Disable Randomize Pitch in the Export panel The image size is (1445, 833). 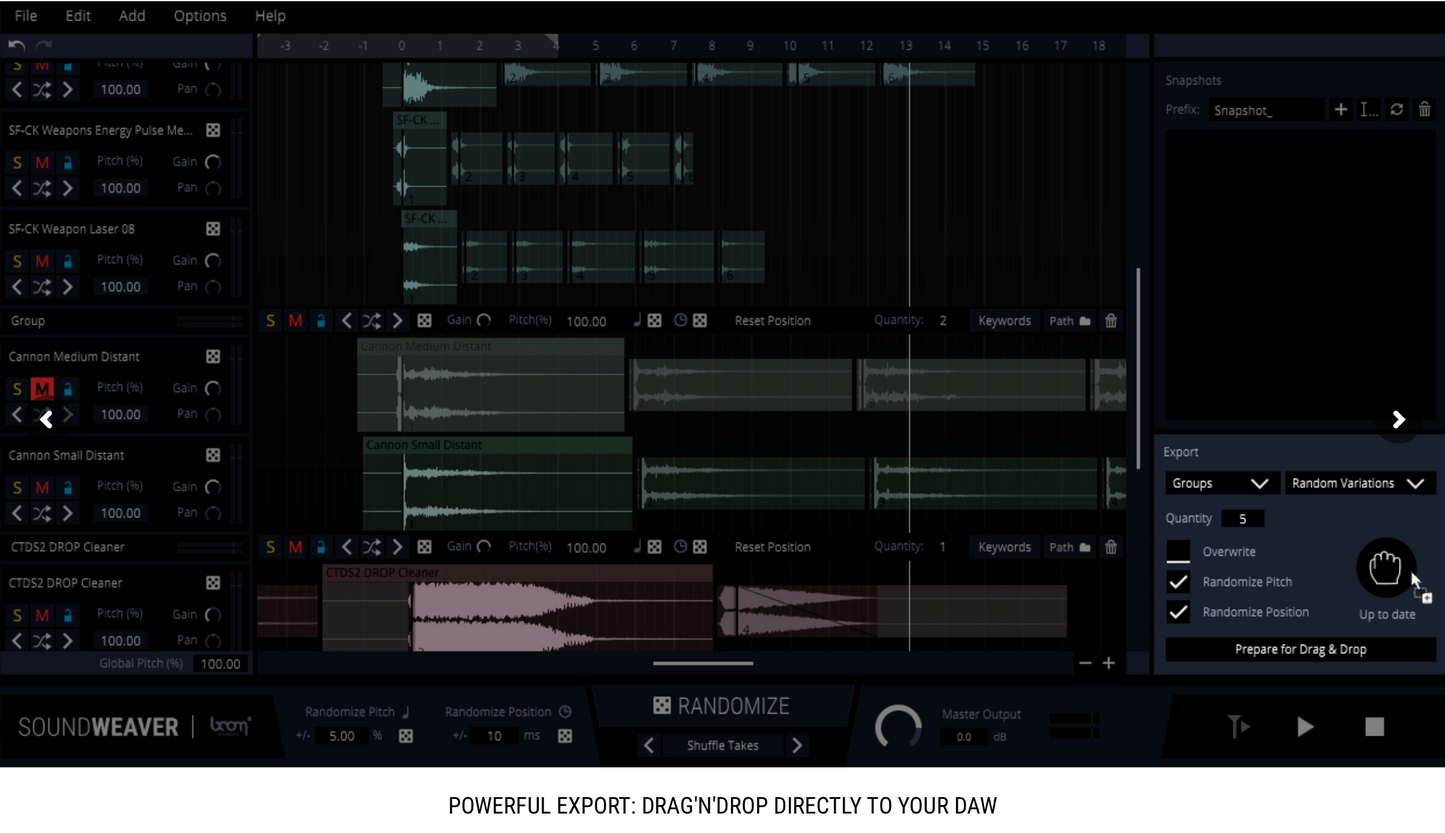pyautogui.click(x=1178, y=581)
